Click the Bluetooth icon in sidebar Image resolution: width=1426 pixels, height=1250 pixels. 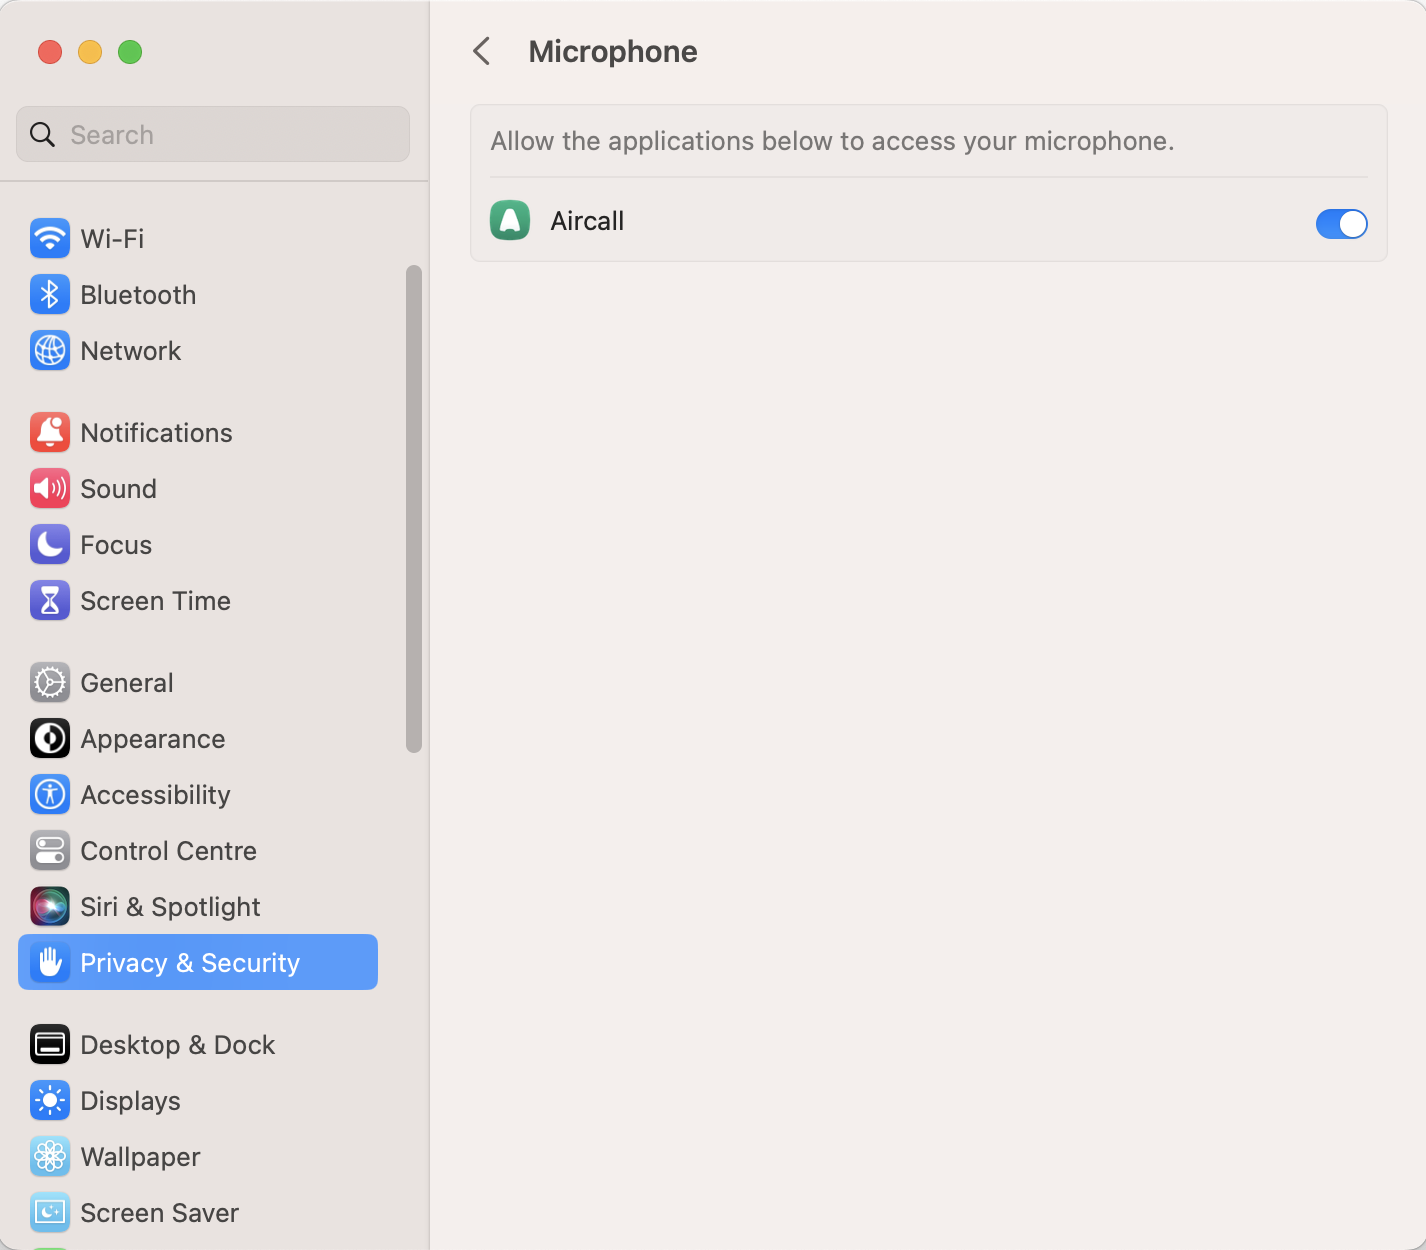tap(50, 294)
